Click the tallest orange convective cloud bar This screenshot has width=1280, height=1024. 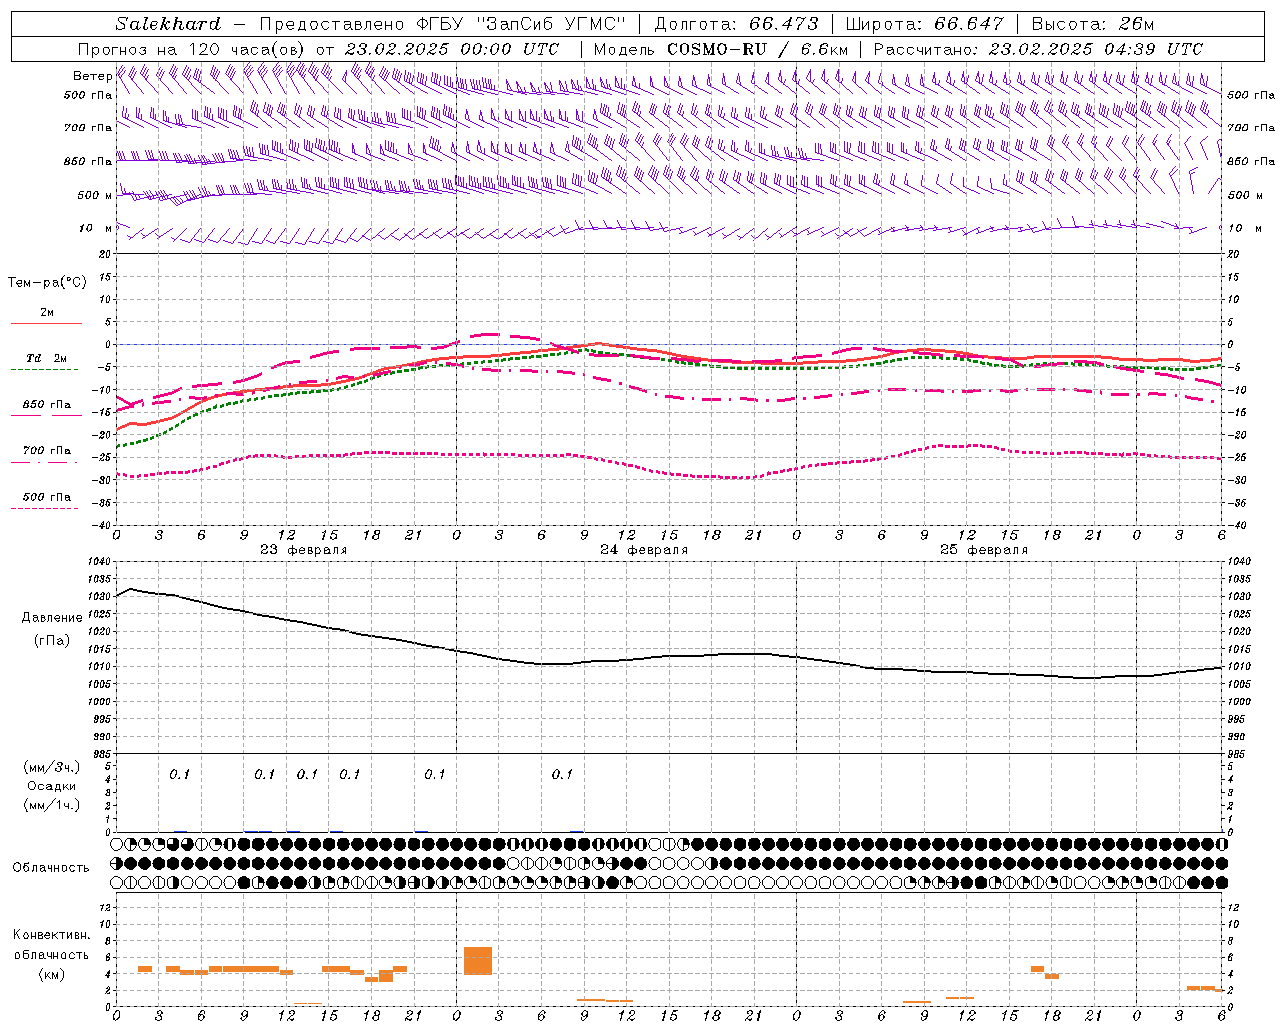point(478,961)
